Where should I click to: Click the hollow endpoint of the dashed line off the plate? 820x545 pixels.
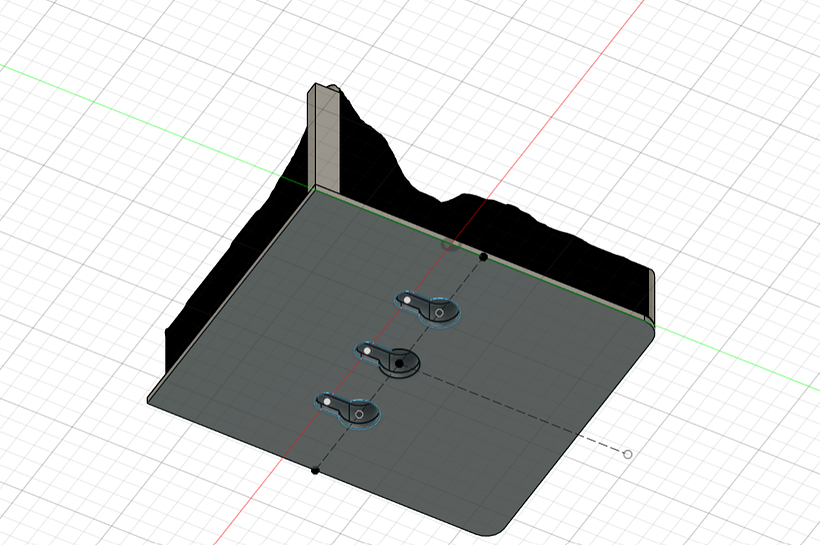coord(628,455)
